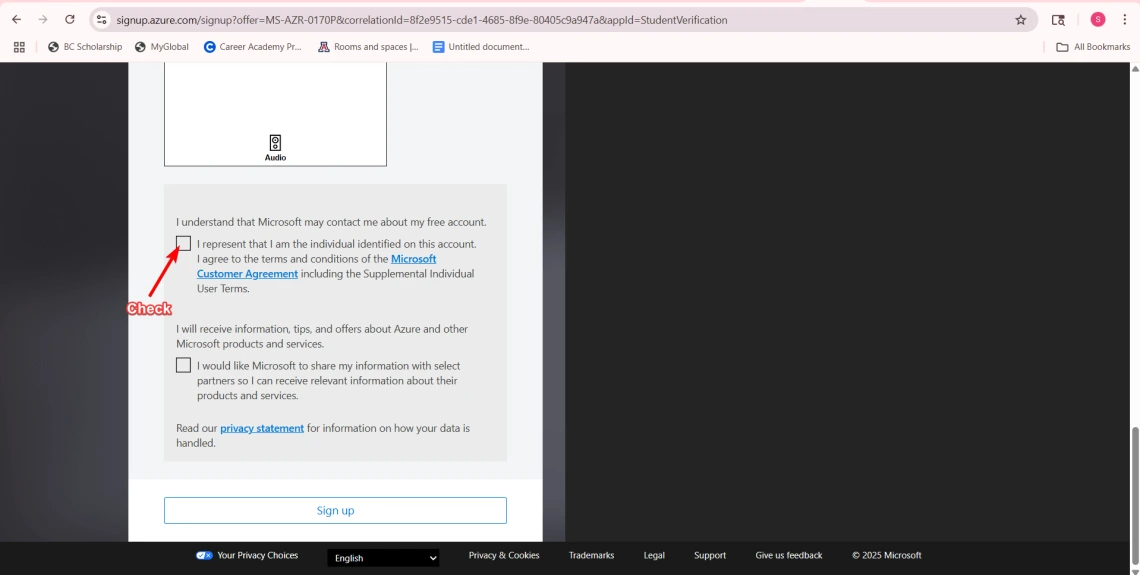Viewport: 1140px width, 575px height.
Task: Toggle Your Privacy Choices icon
Action: [x=204, y=555]
